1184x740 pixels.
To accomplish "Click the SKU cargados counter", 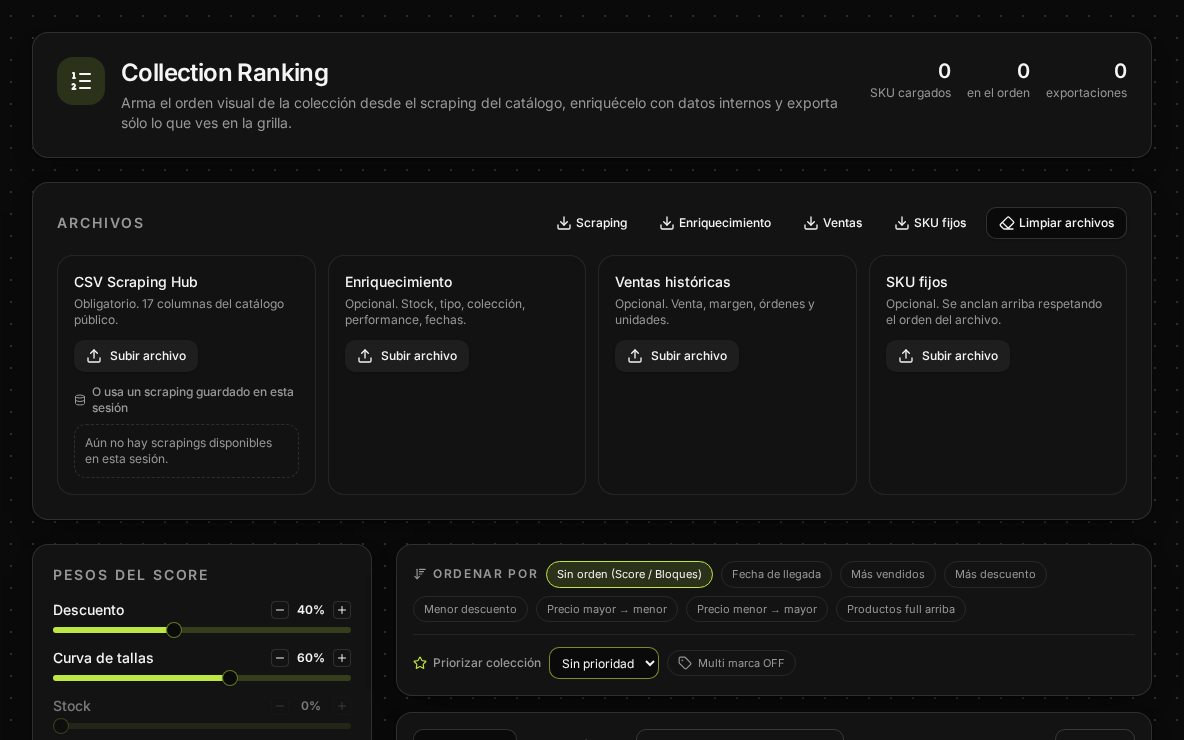I will click(x=910, y=81).
